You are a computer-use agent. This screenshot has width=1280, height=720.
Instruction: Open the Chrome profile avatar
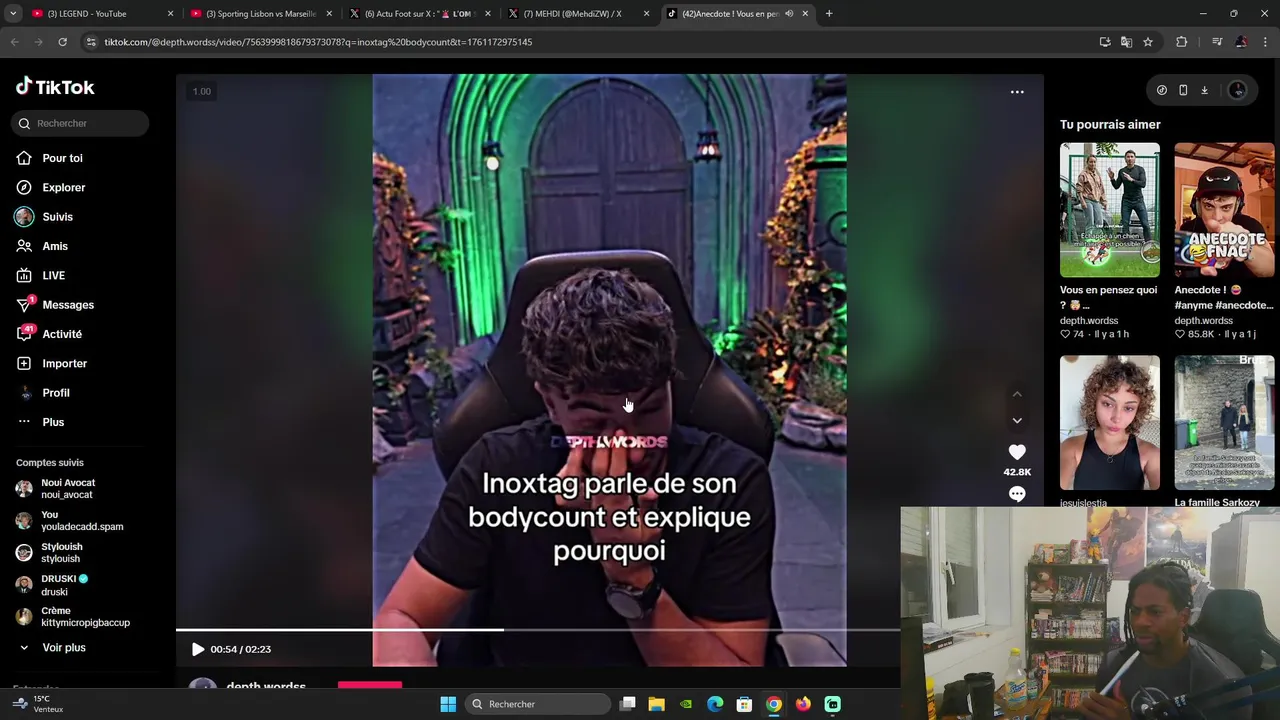pyautogui.click(x=1241, y=42)
